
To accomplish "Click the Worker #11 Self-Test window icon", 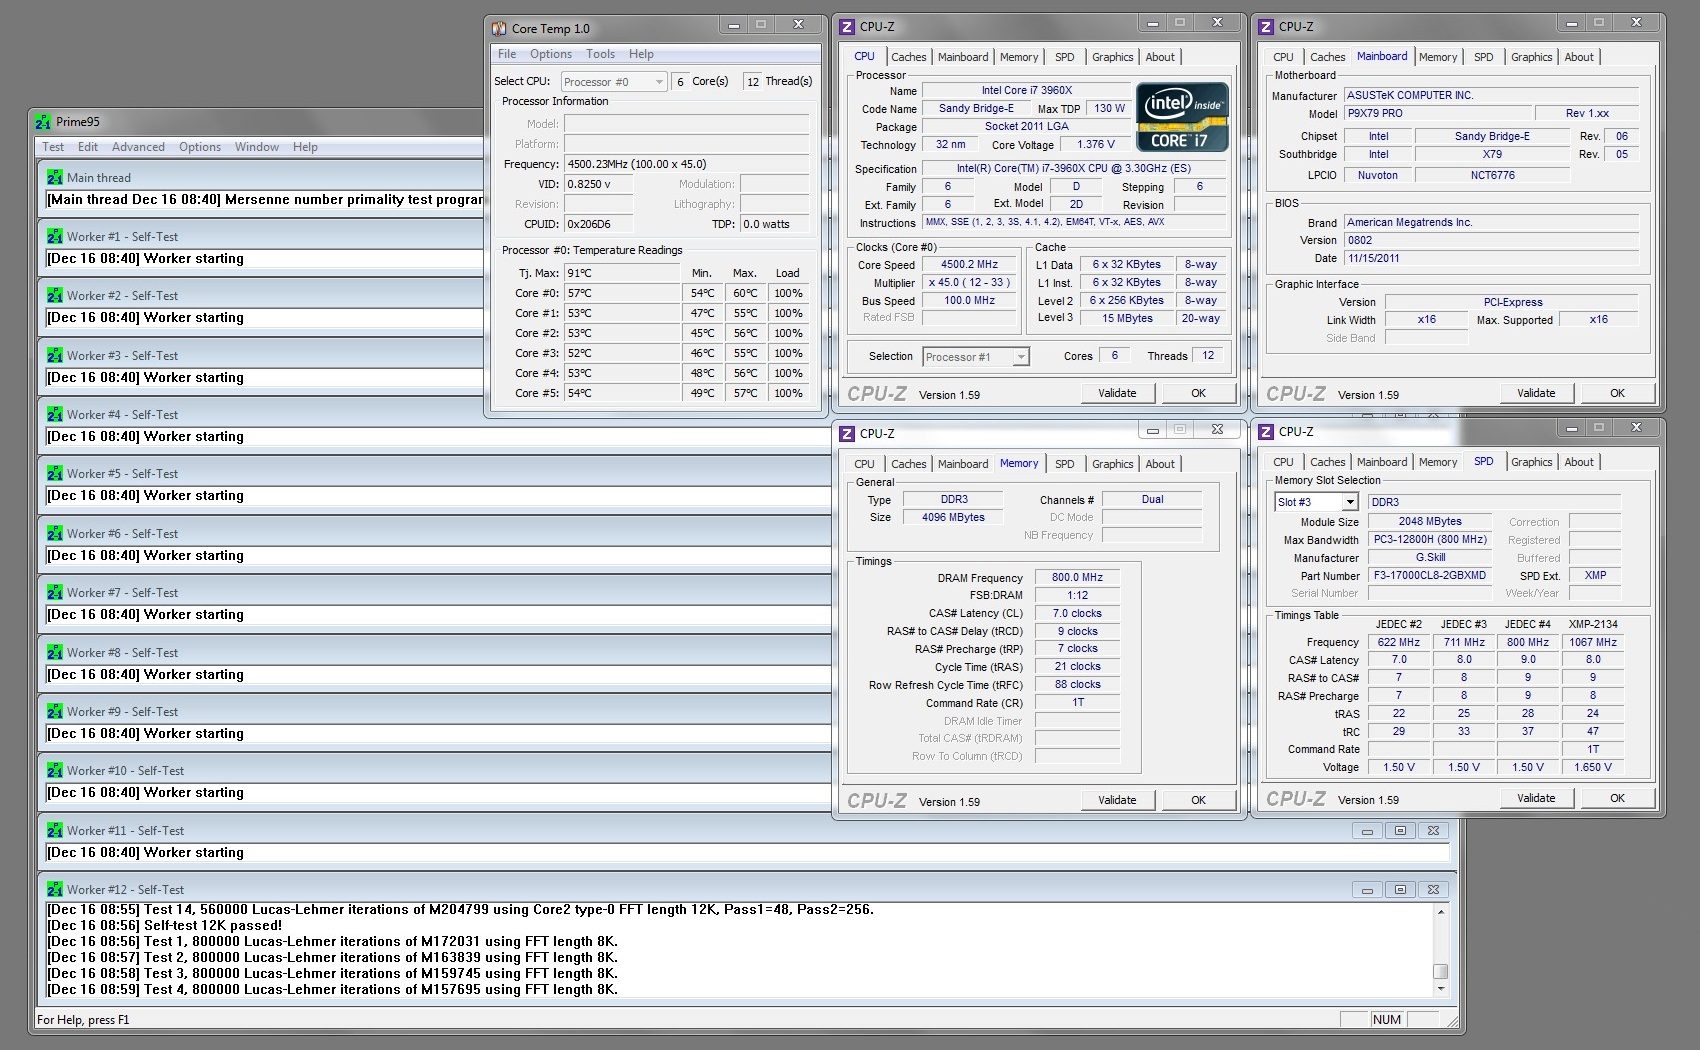I will click(54, 830).
